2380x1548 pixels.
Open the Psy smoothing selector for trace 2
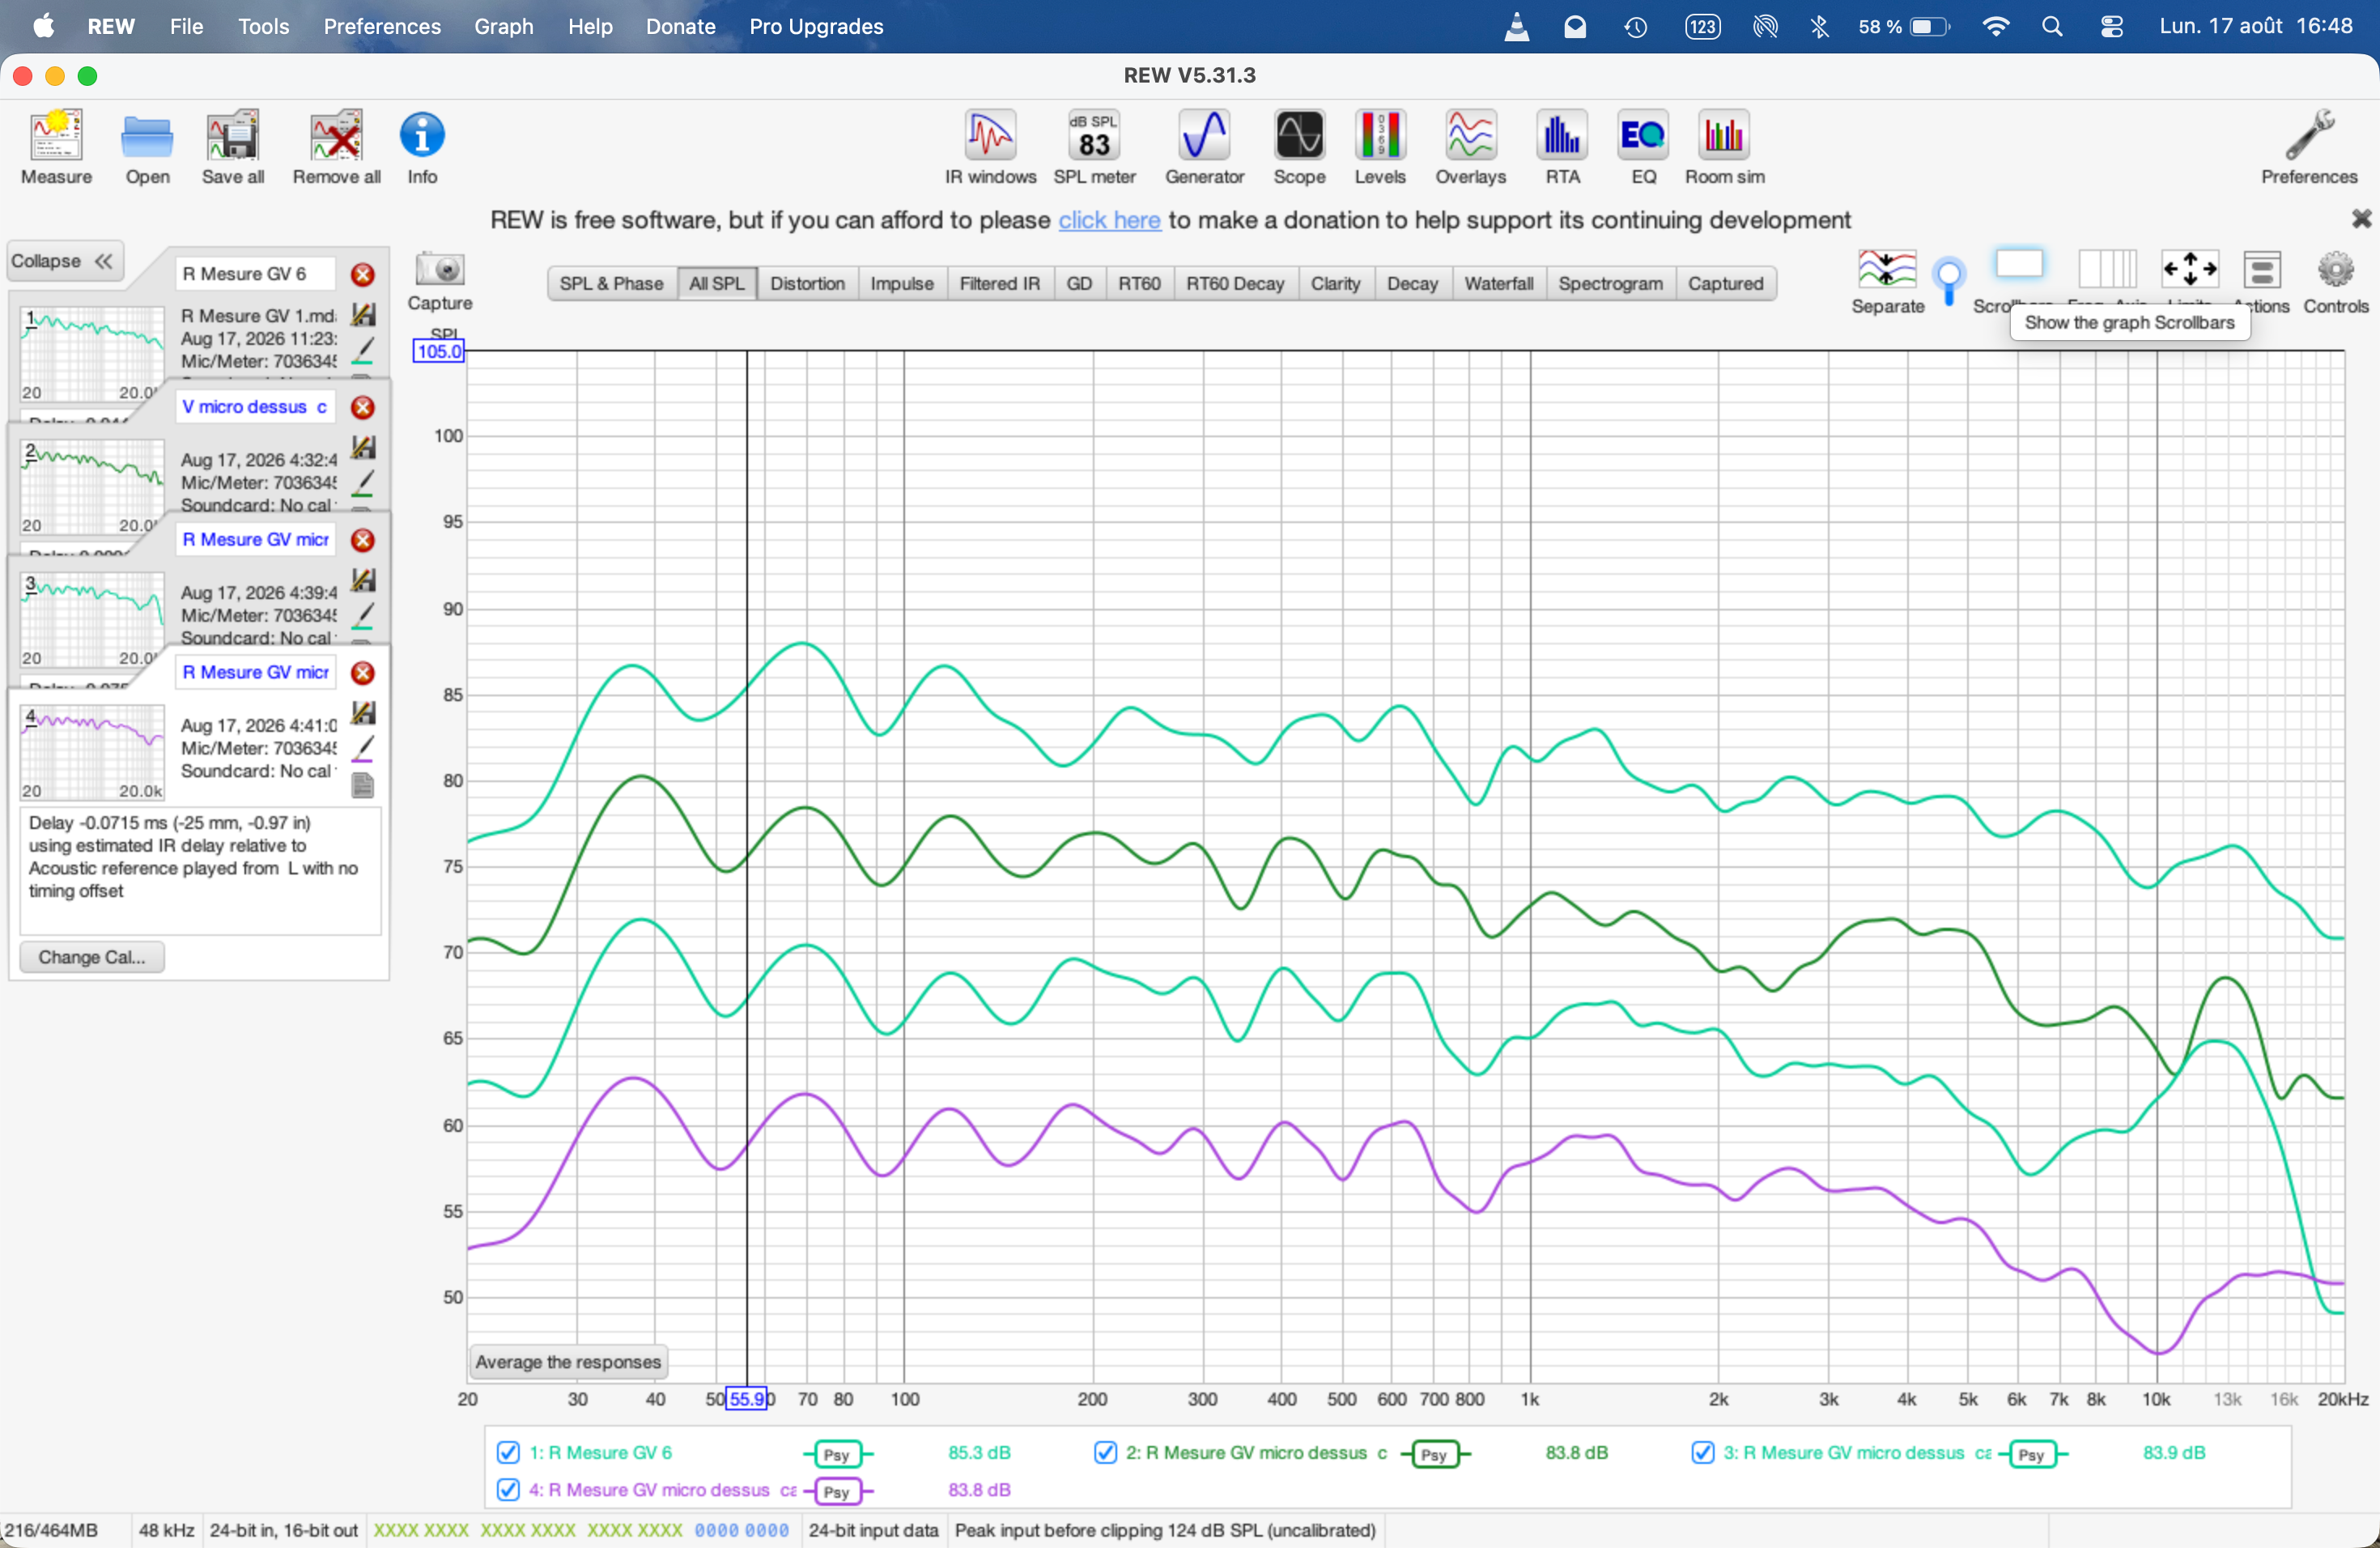tap(1434, 1454)
